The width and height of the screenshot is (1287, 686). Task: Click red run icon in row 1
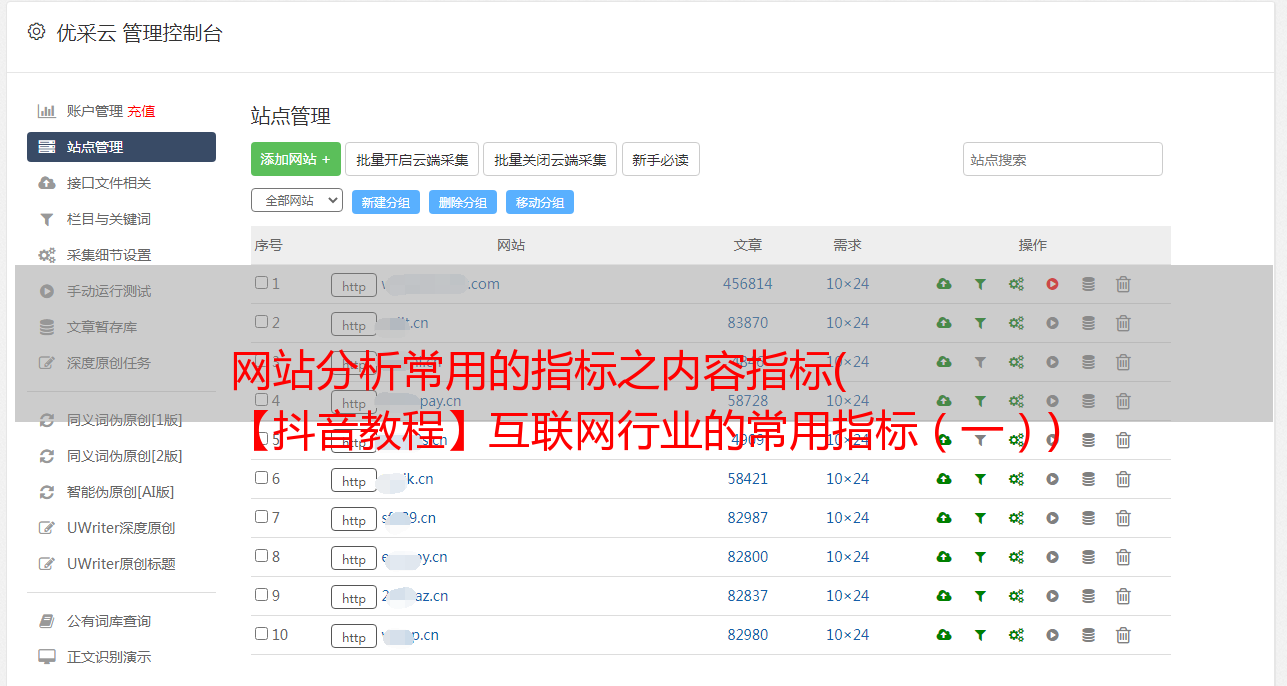tap(1052, 284)
